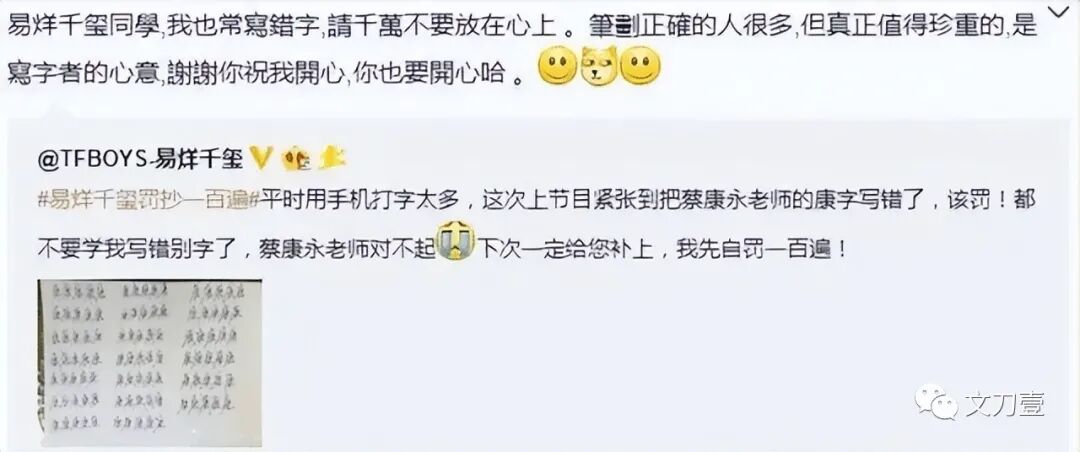The width and height of the screenshot is (1080, 452).
Task: Click the last gold badge beside the username
Action: [x=331, y=158]
